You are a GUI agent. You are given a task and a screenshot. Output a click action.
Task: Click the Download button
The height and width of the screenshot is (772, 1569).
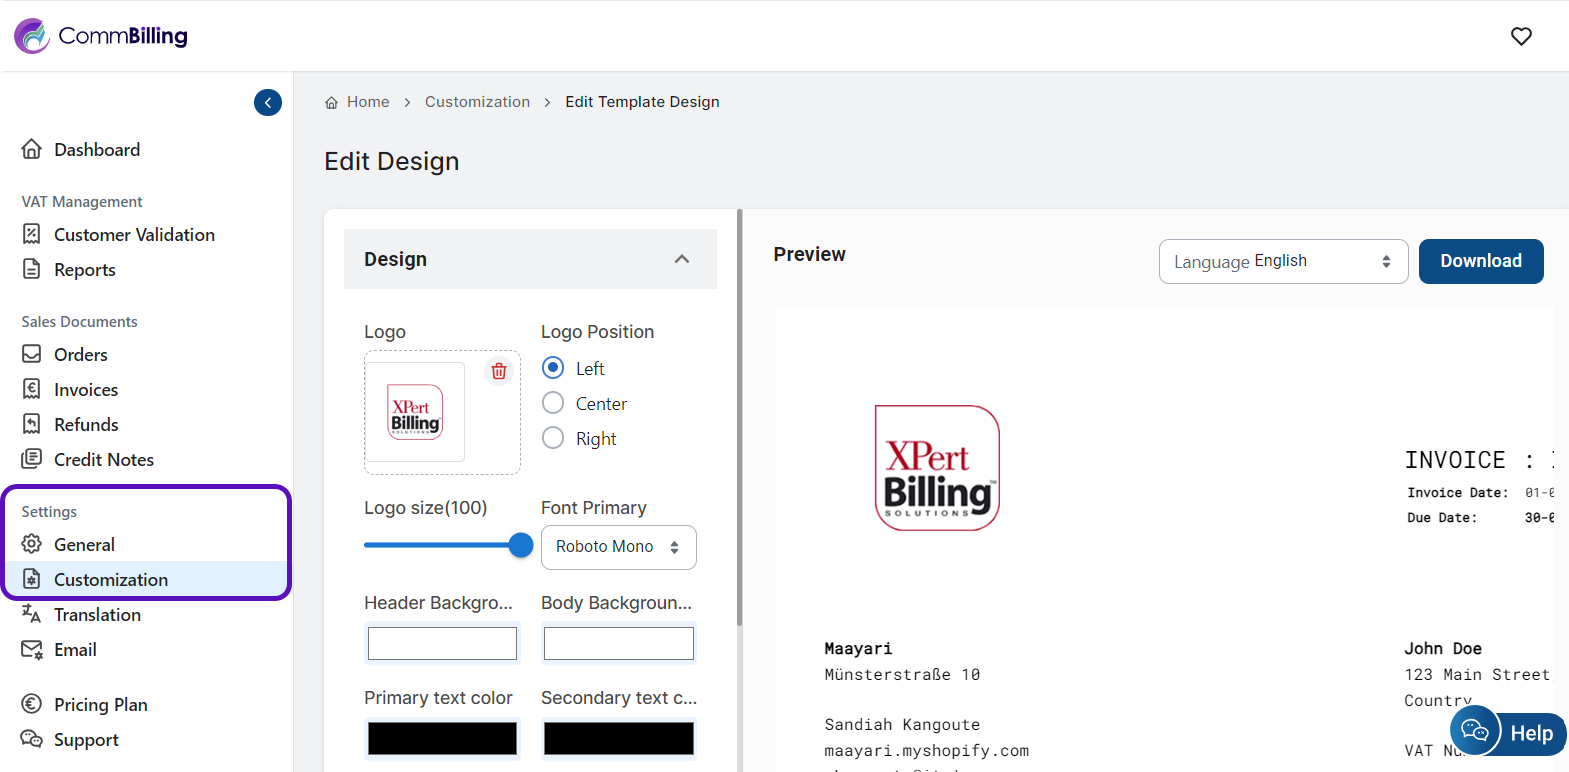[x=1480, y=261]
